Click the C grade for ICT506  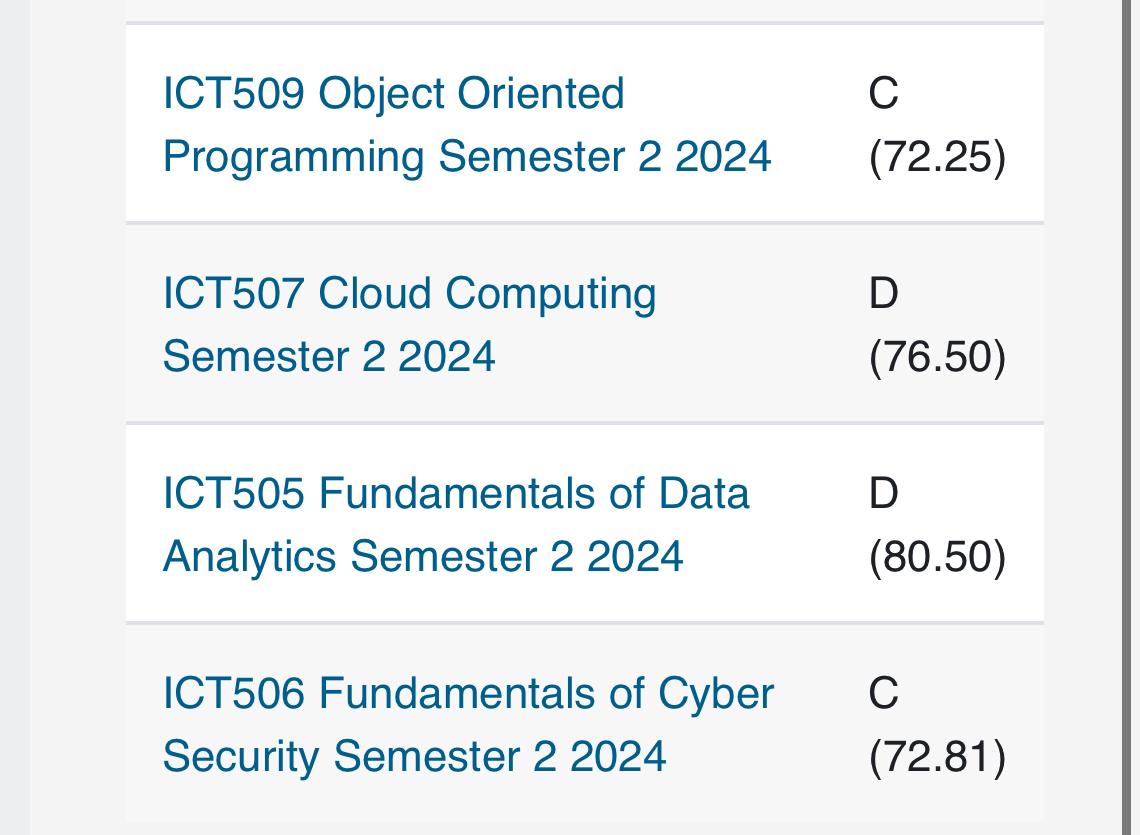pos(883,693)
